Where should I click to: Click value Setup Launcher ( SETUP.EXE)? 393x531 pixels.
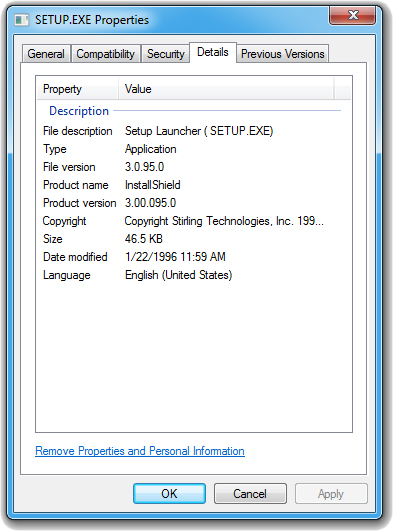(199, 131)
